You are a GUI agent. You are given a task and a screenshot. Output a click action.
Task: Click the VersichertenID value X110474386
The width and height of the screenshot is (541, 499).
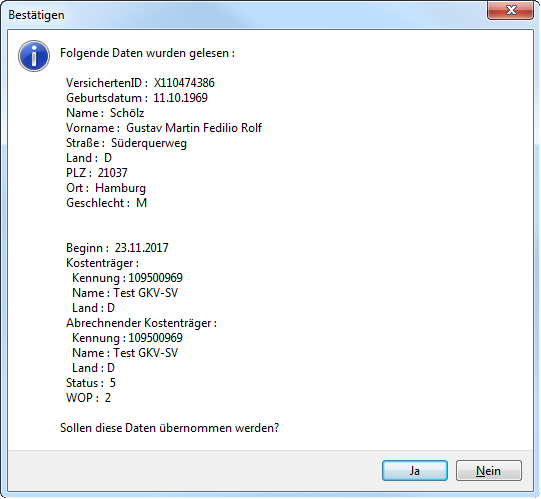[184, 83]
